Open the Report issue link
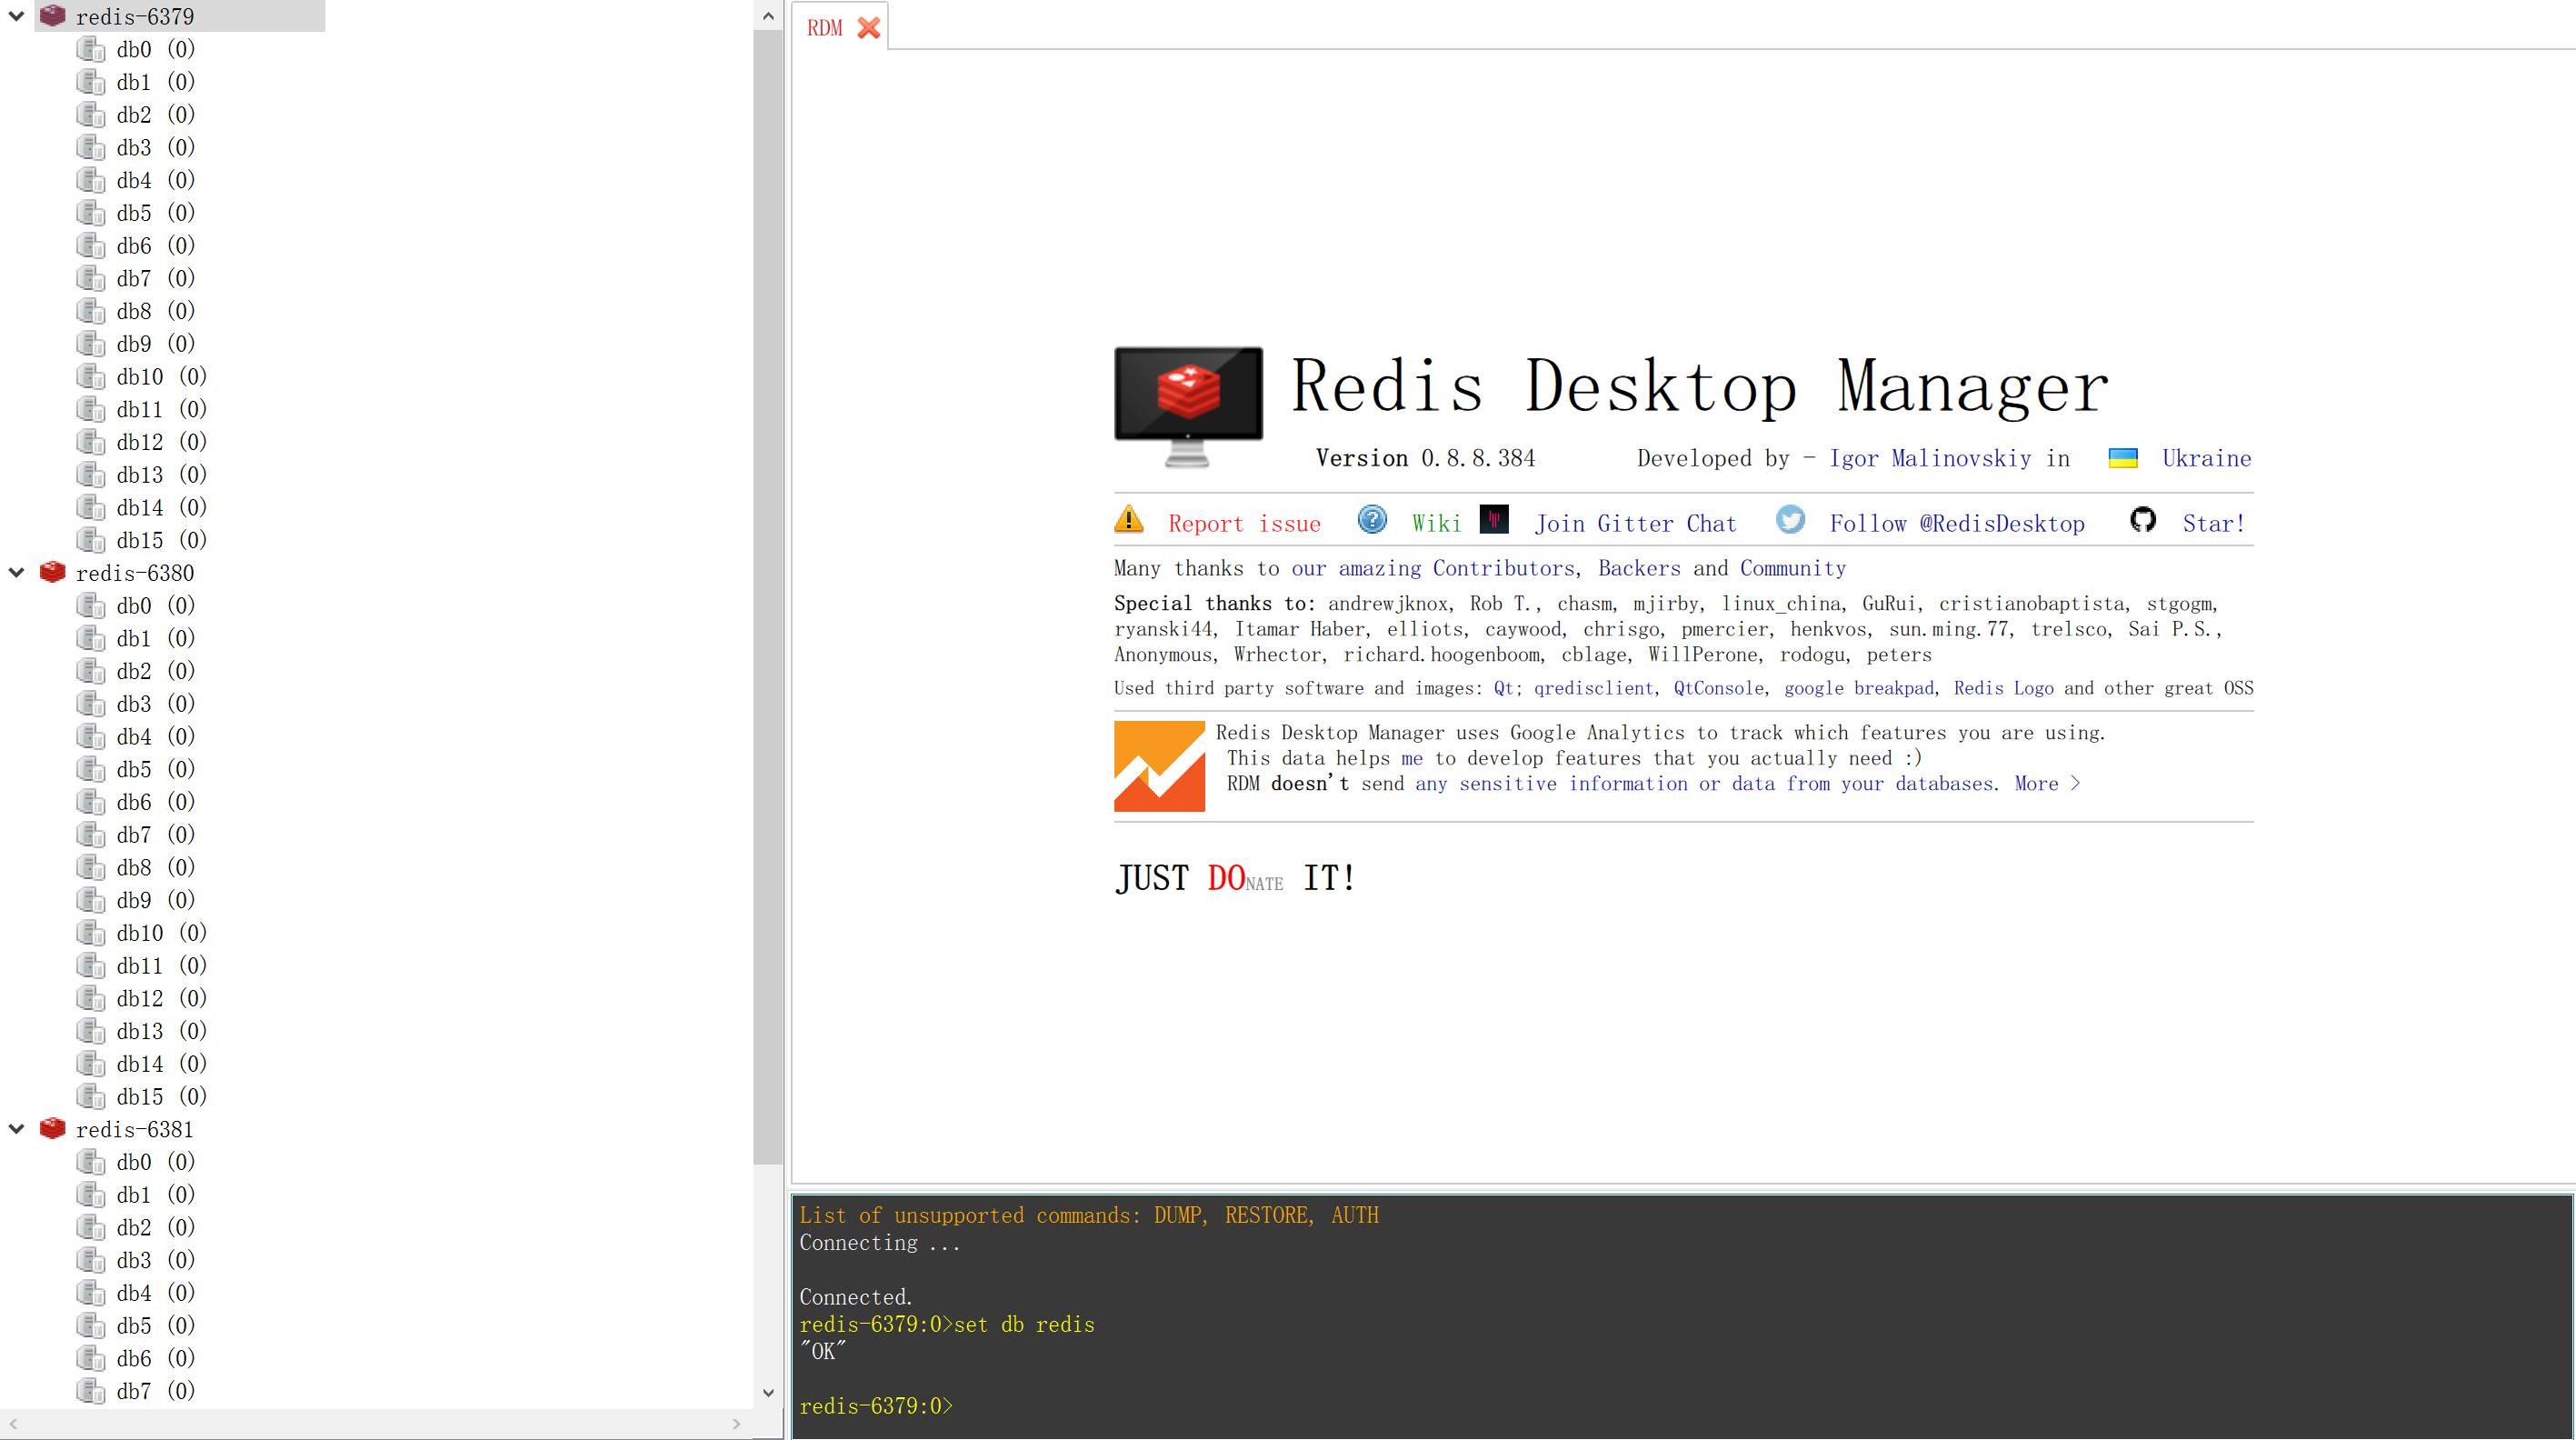 (x=1244, y=523)
